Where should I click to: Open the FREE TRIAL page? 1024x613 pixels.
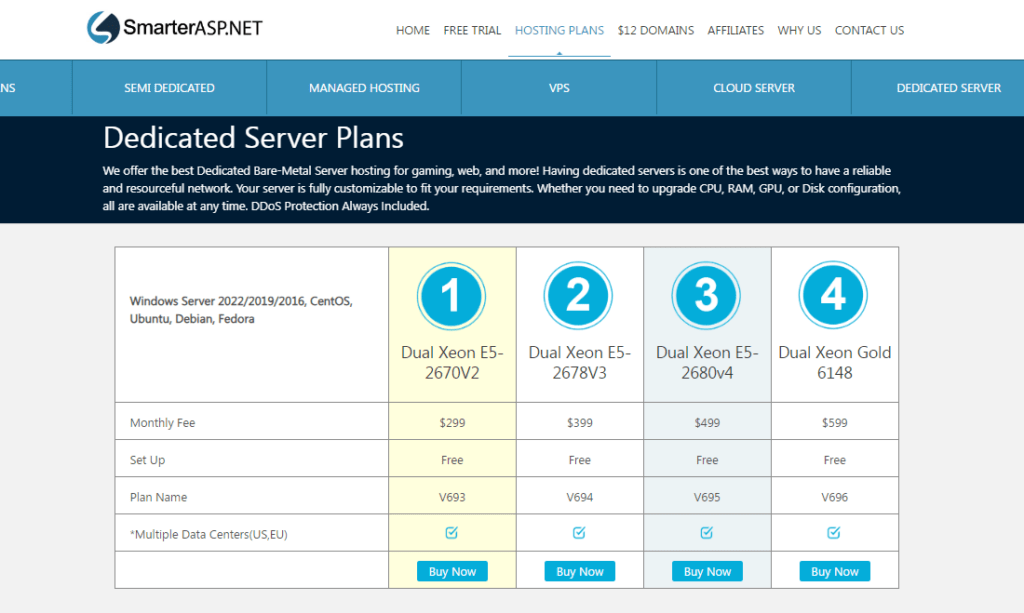472,30
